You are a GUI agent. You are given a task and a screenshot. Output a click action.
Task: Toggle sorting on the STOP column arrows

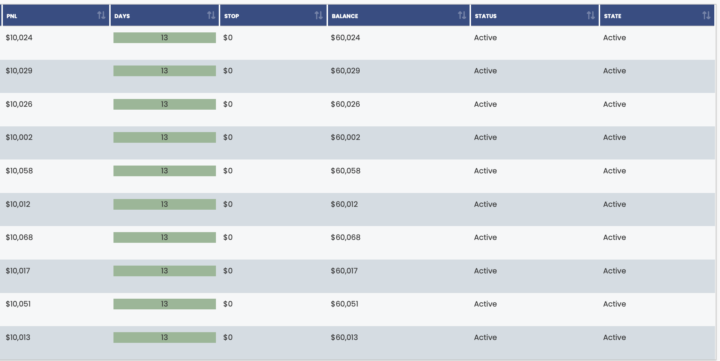pyautogui.click(x=318, y=16)
